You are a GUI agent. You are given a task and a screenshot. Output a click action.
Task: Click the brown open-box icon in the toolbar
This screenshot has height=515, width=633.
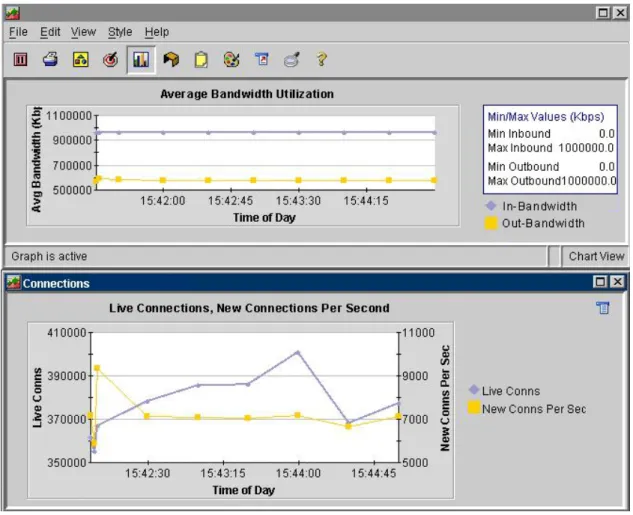tap(171, 60)
